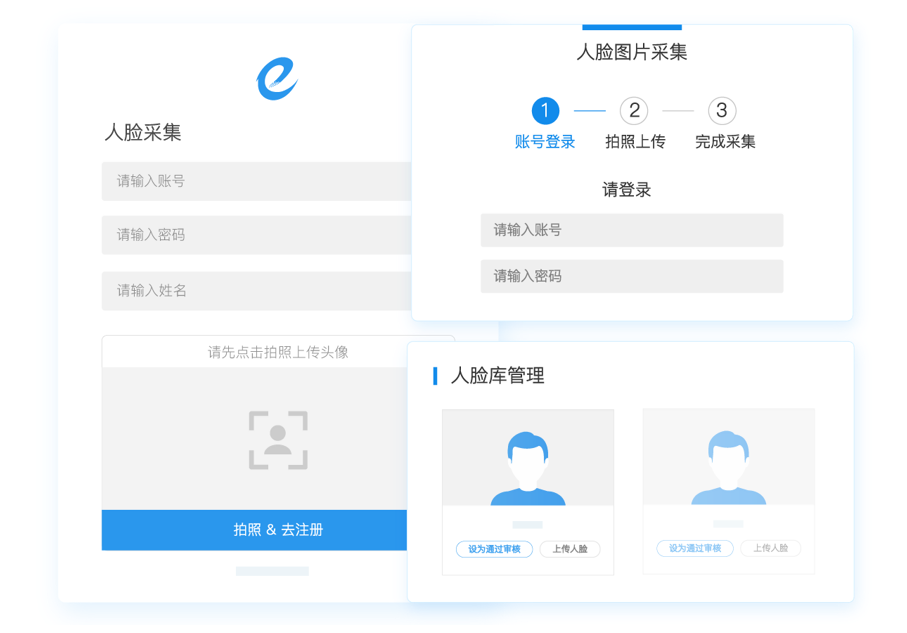Screen dimensions: 907x633
Task: Focus 请输入密码 field in 人脸采集 form
Action: click(257, 235)
